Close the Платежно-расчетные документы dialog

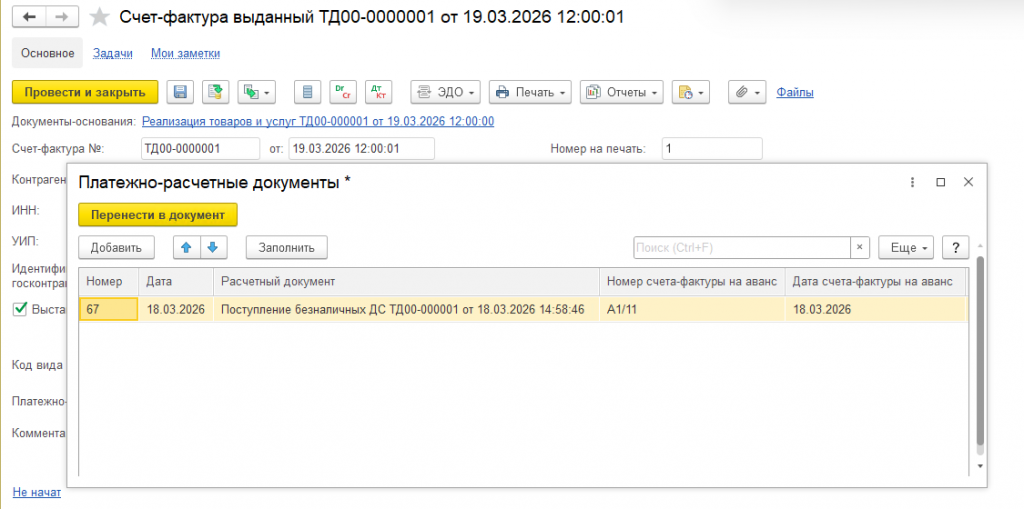click(x=968, y=182)
